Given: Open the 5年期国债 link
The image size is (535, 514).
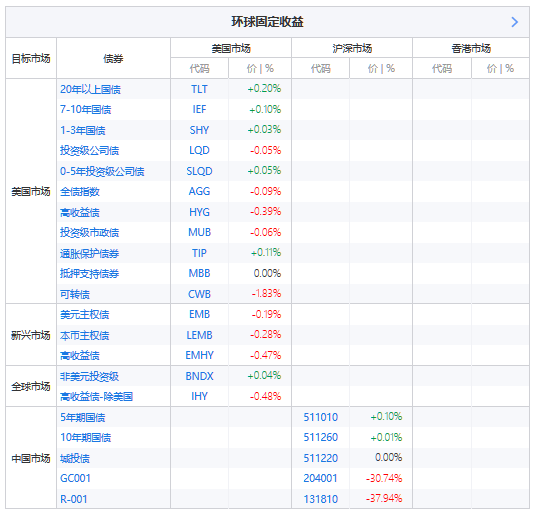Looking at the screenshot, I should (x=83, y=417).
